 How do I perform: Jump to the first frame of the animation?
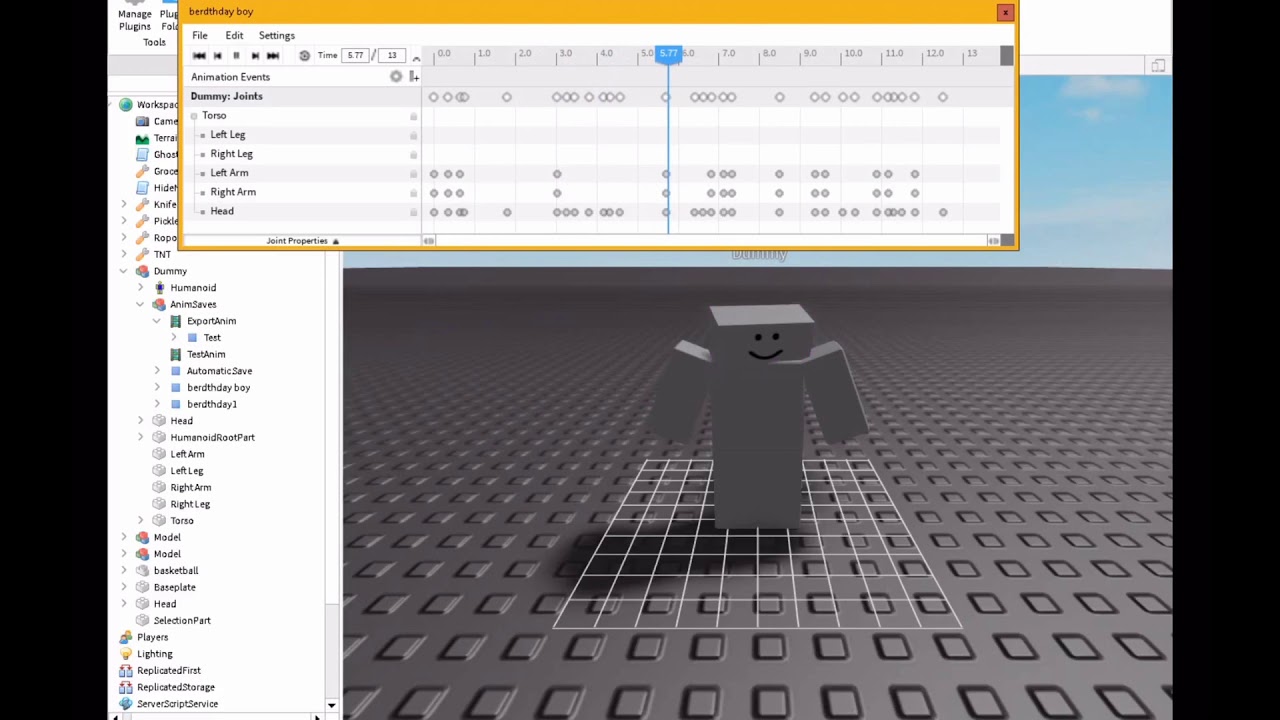pos(199,56)
